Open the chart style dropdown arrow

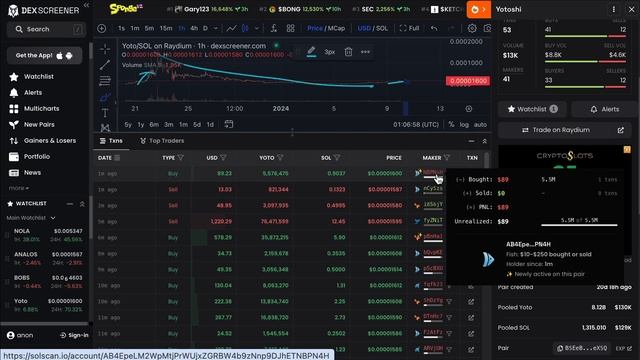[257, 29]
